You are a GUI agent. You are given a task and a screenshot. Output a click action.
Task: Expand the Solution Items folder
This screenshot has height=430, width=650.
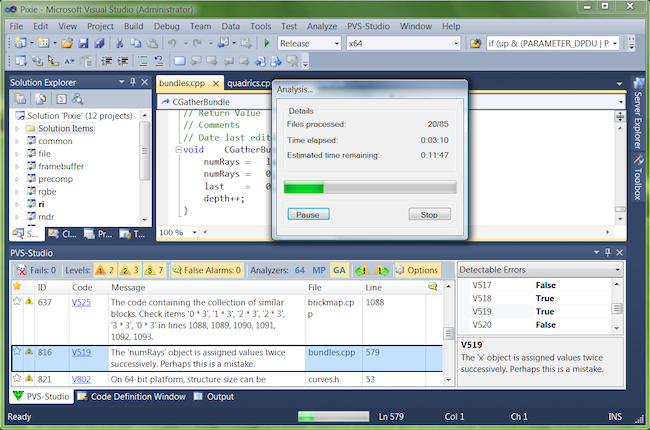(x=17, y=129)
